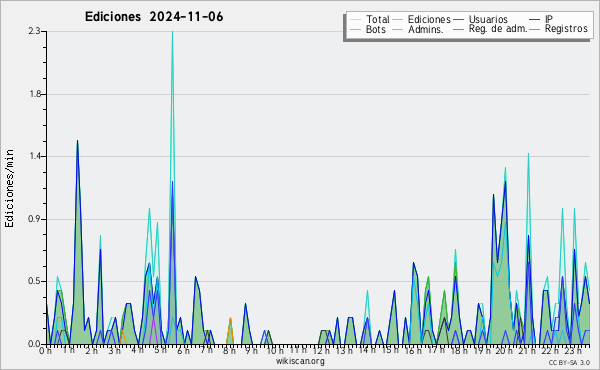
Task: Select the 'IP' legend entry
Action: tap(549, 19)
